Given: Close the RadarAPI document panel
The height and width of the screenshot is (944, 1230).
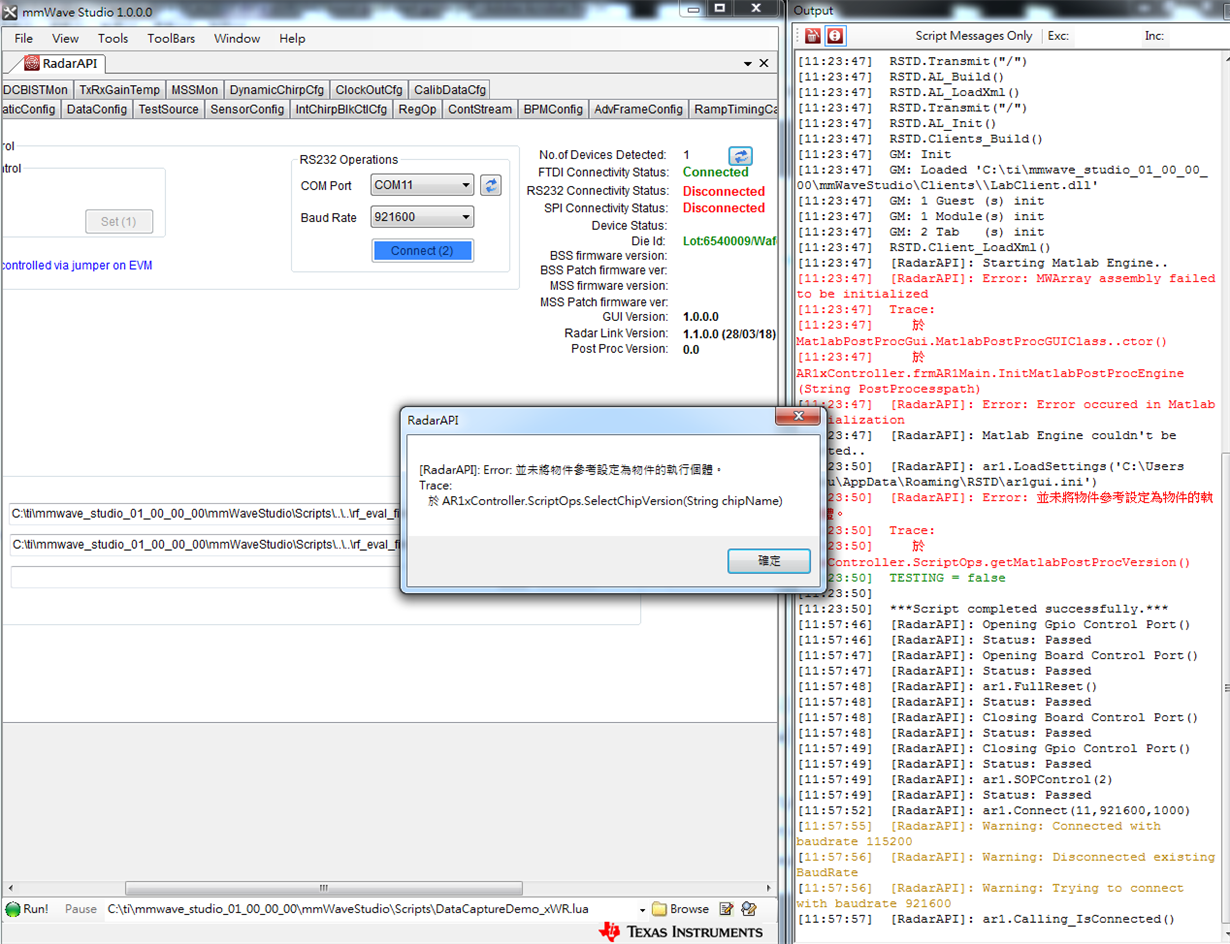Looking at the screenshot, I should [764, 63].
